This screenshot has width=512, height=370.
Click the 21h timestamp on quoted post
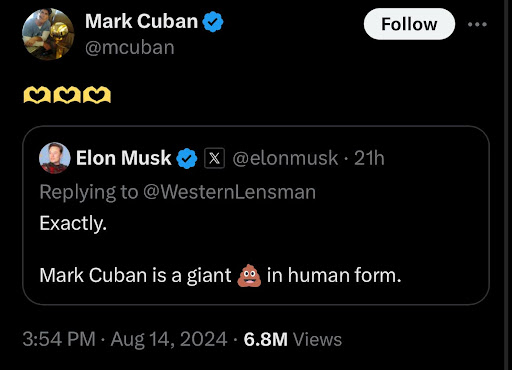pos(369,158)
